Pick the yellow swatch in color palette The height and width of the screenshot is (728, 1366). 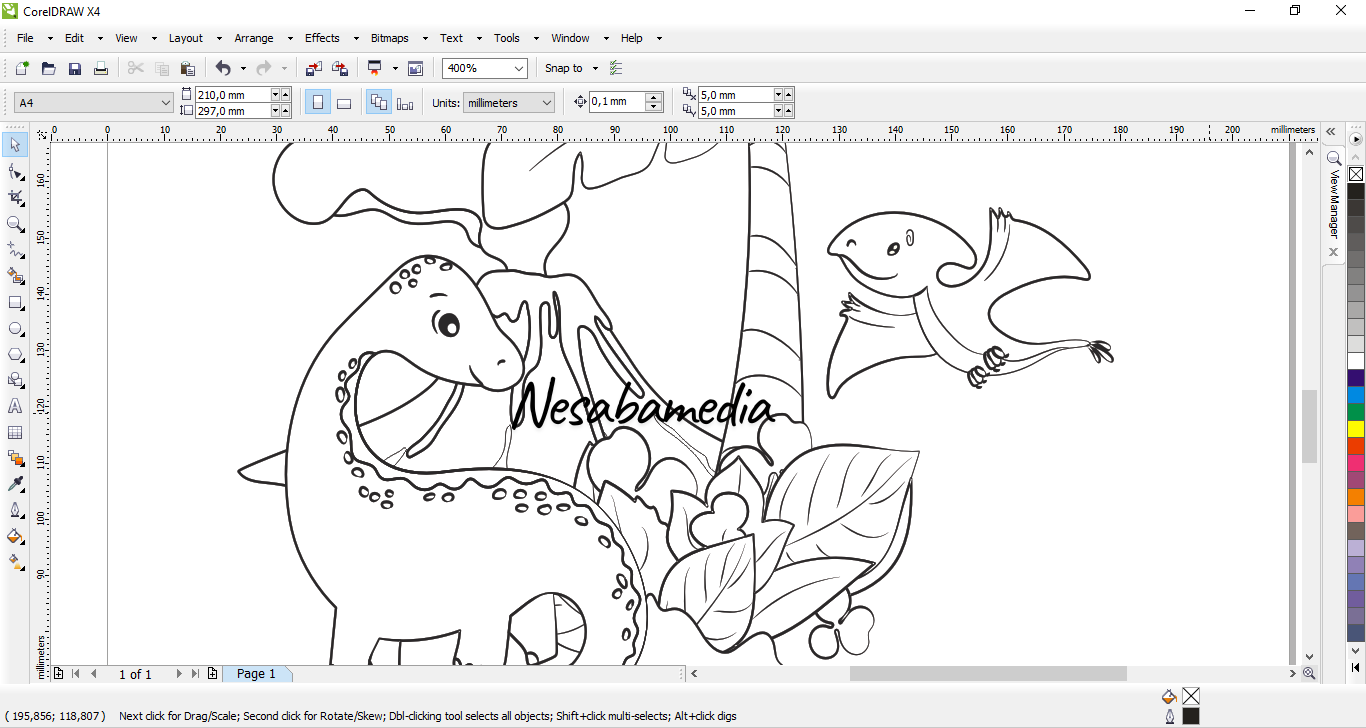click(x=1356, y=428)
